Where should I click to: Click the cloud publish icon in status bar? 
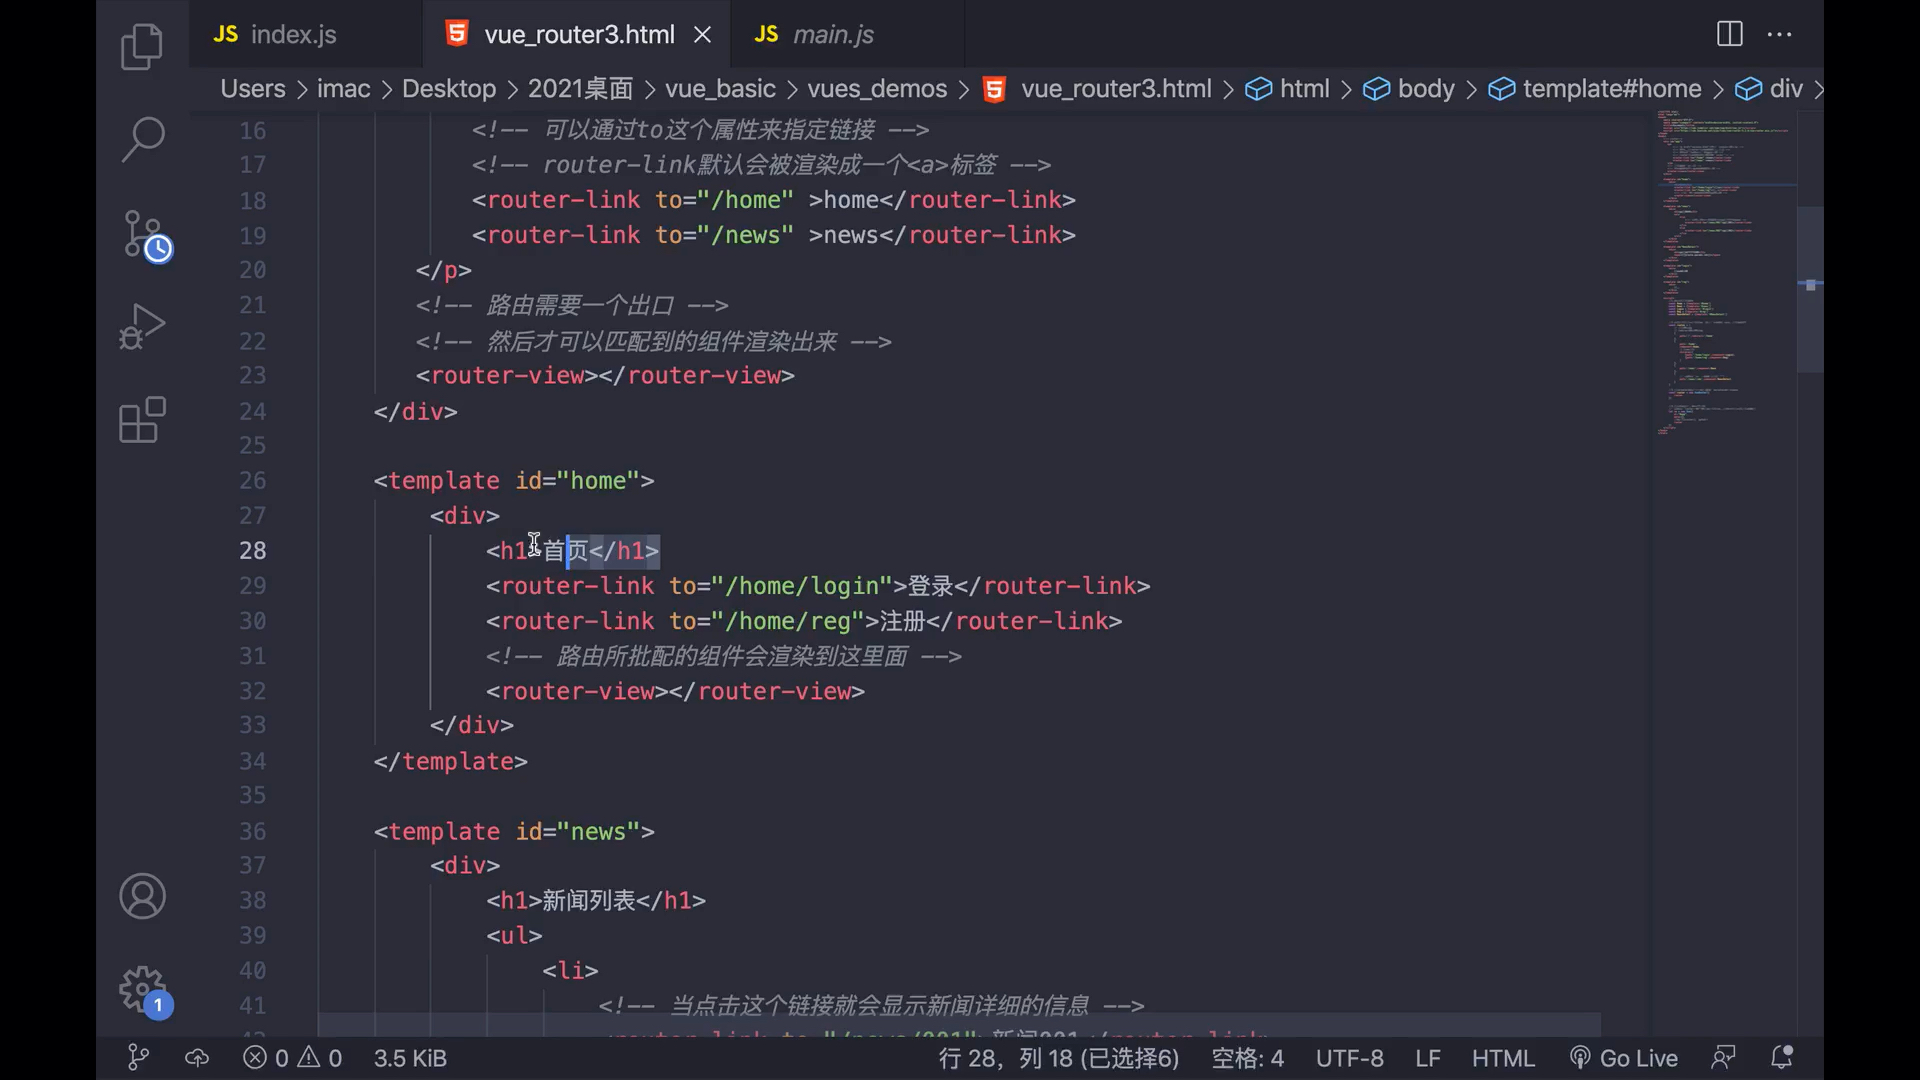coord(197,1058)
